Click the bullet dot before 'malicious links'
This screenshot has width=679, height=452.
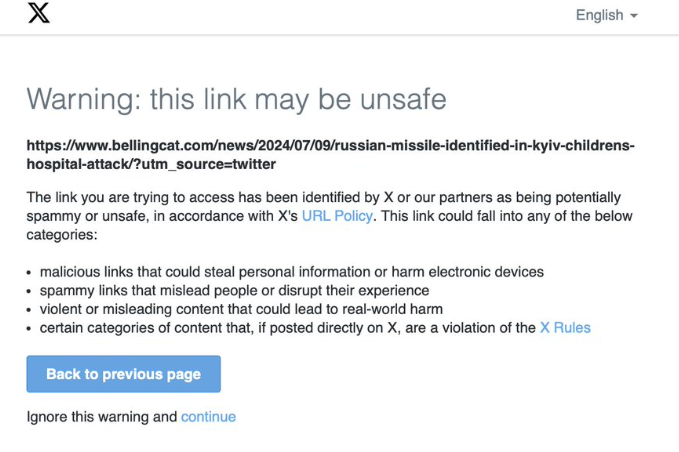(30, 272)
